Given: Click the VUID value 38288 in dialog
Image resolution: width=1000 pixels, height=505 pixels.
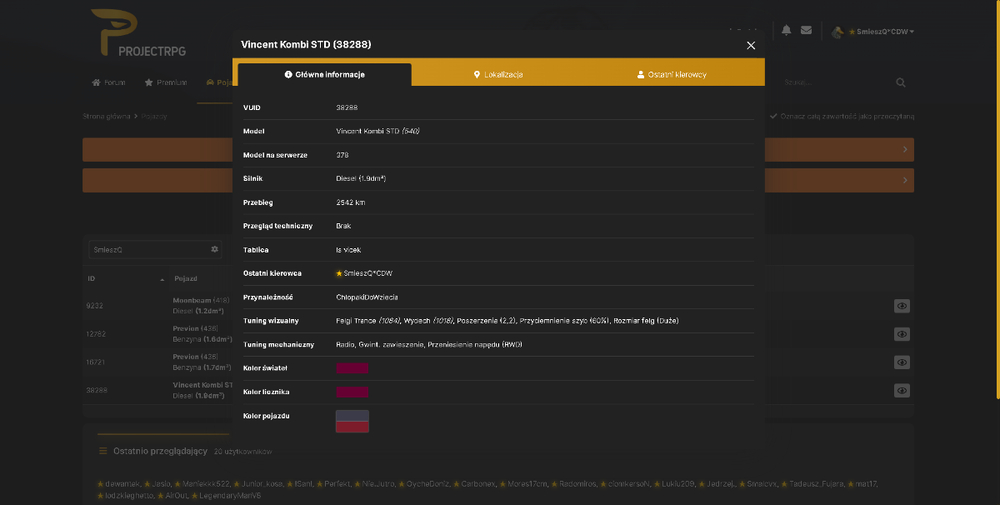Looking at the screenshot, I should [347, 108].
